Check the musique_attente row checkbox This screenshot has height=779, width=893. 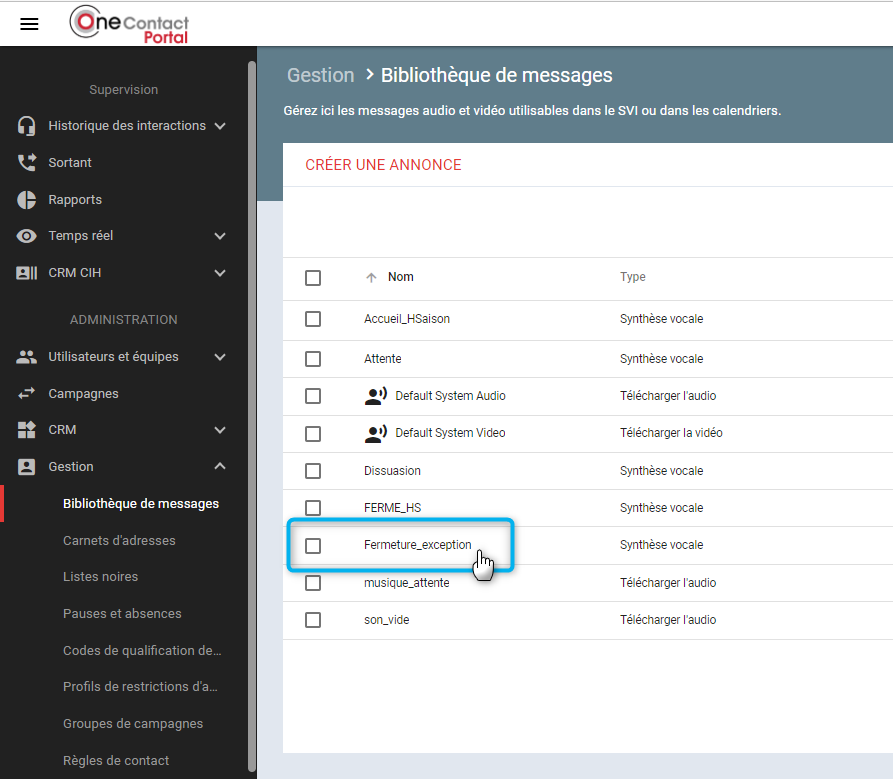(x=313, y=583)
